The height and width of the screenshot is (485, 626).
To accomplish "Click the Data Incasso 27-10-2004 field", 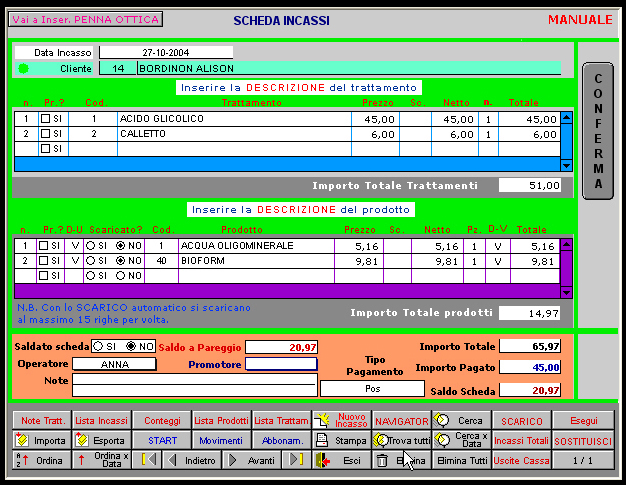I will pyautogui.click(x=166, y=52).
